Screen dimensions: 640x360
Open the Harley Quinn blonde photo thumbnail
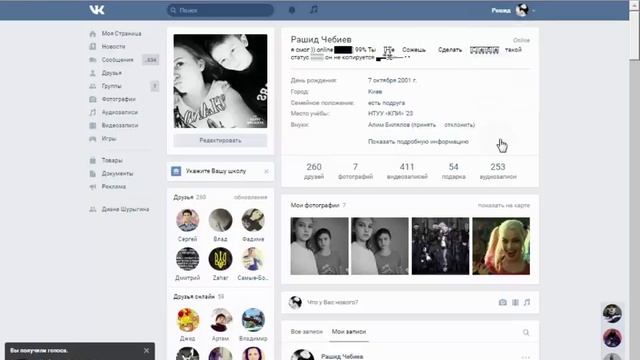501,246
